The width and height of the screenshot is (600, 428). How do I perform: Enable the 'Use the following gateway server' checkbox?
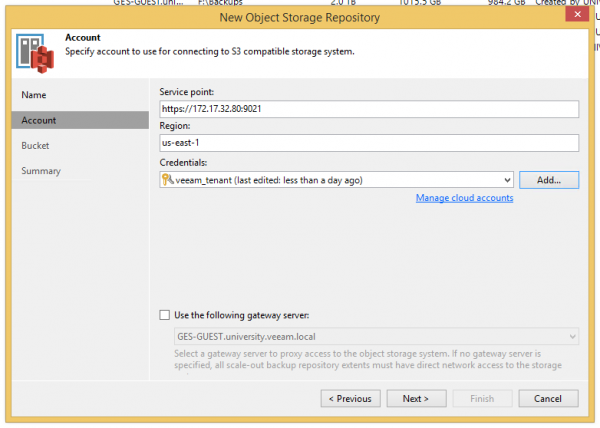click(x=165, y=315)
